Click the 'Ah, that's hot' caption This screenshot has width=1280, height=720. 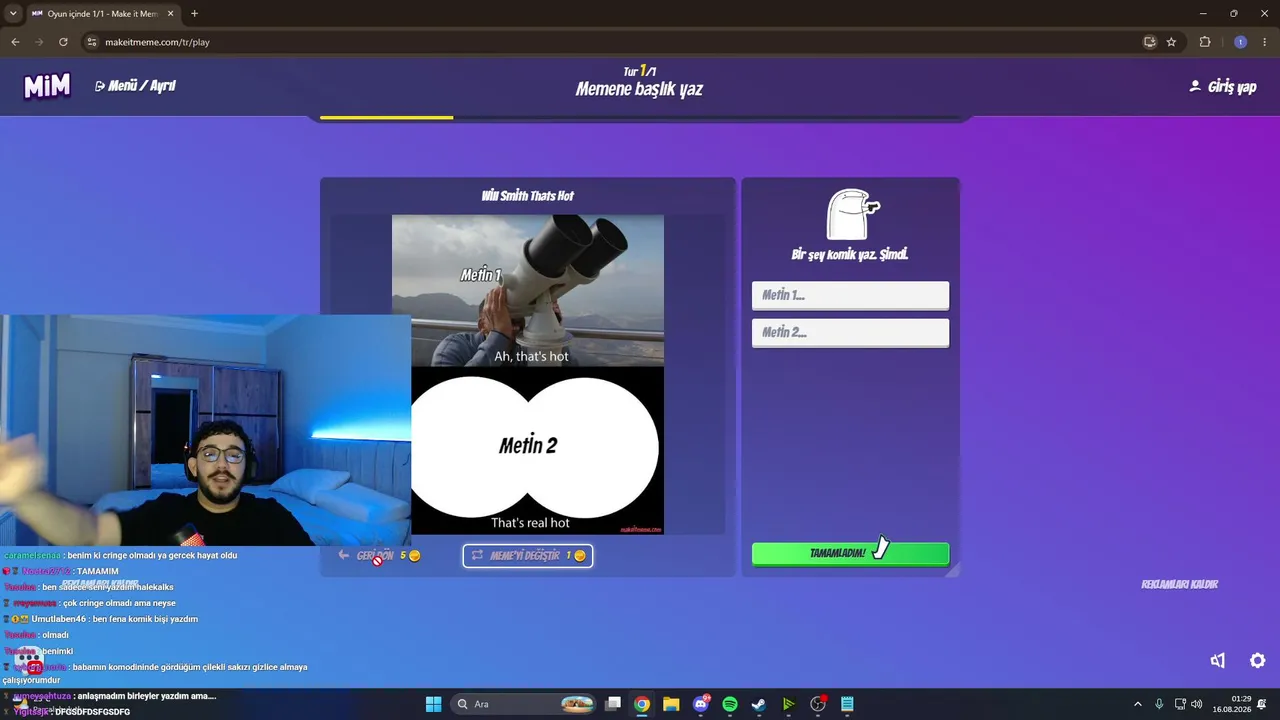531,356
